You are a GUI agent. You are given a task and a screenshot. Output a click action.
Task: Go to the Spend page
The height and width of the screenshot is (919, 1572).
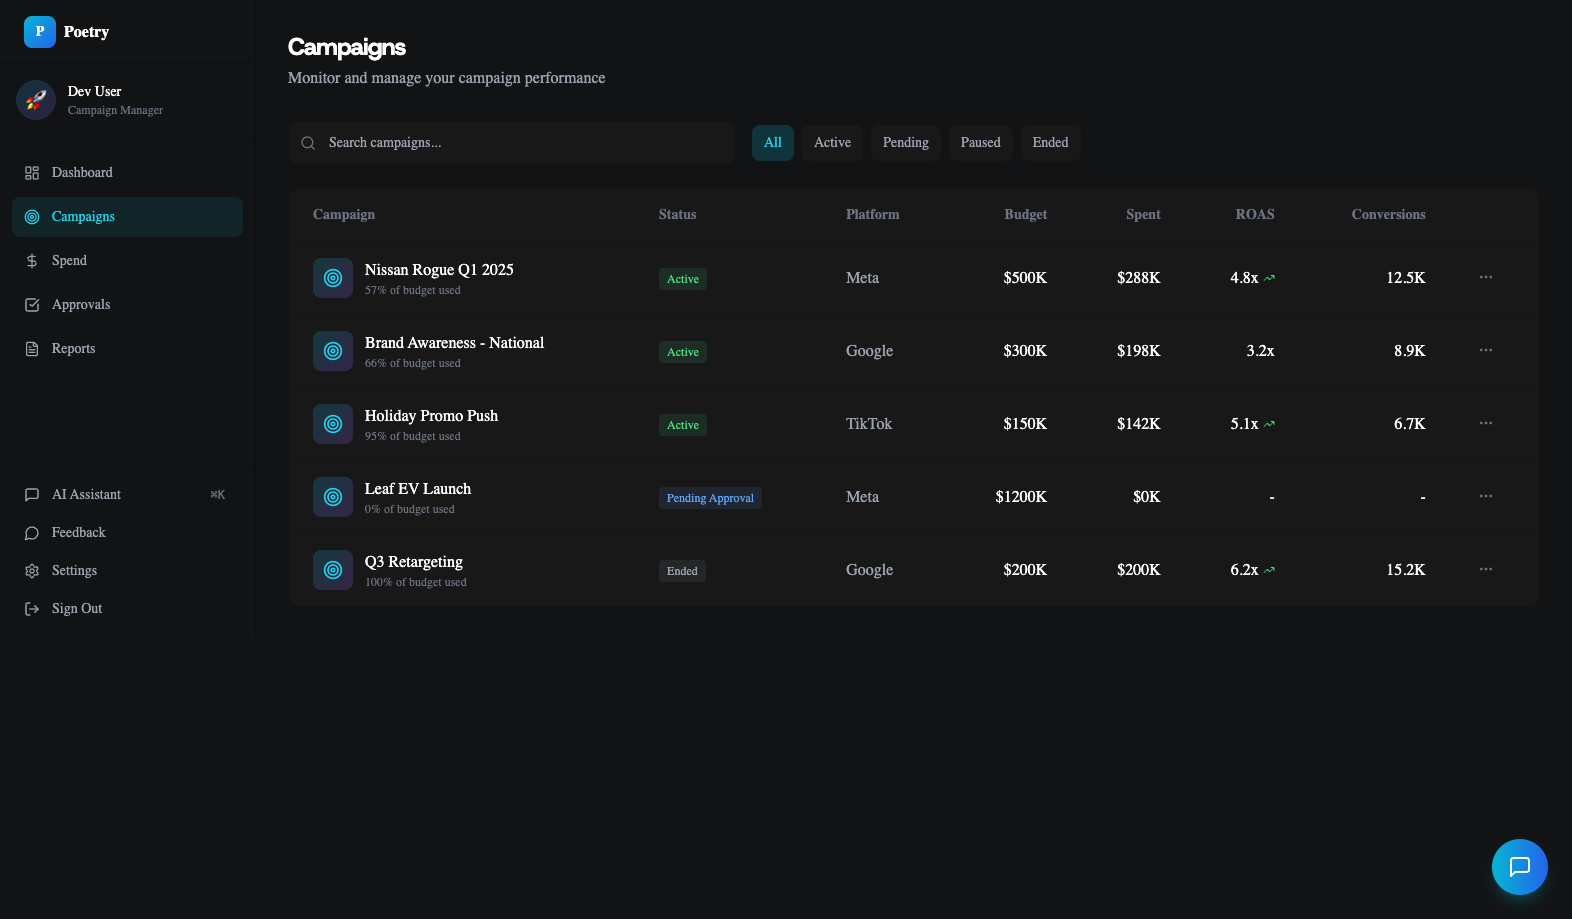pos(69,261)
